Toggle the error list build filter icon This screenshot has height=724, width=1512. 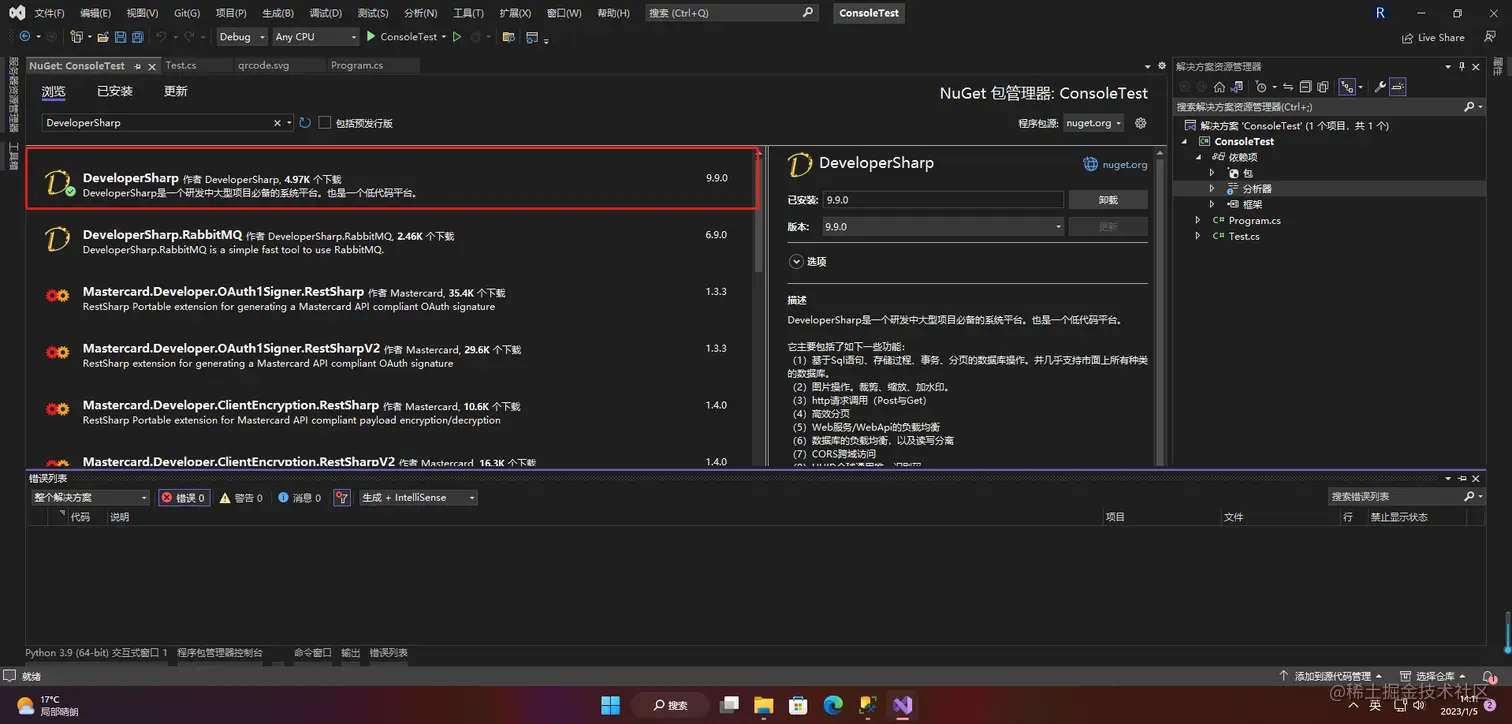point(342,497)
